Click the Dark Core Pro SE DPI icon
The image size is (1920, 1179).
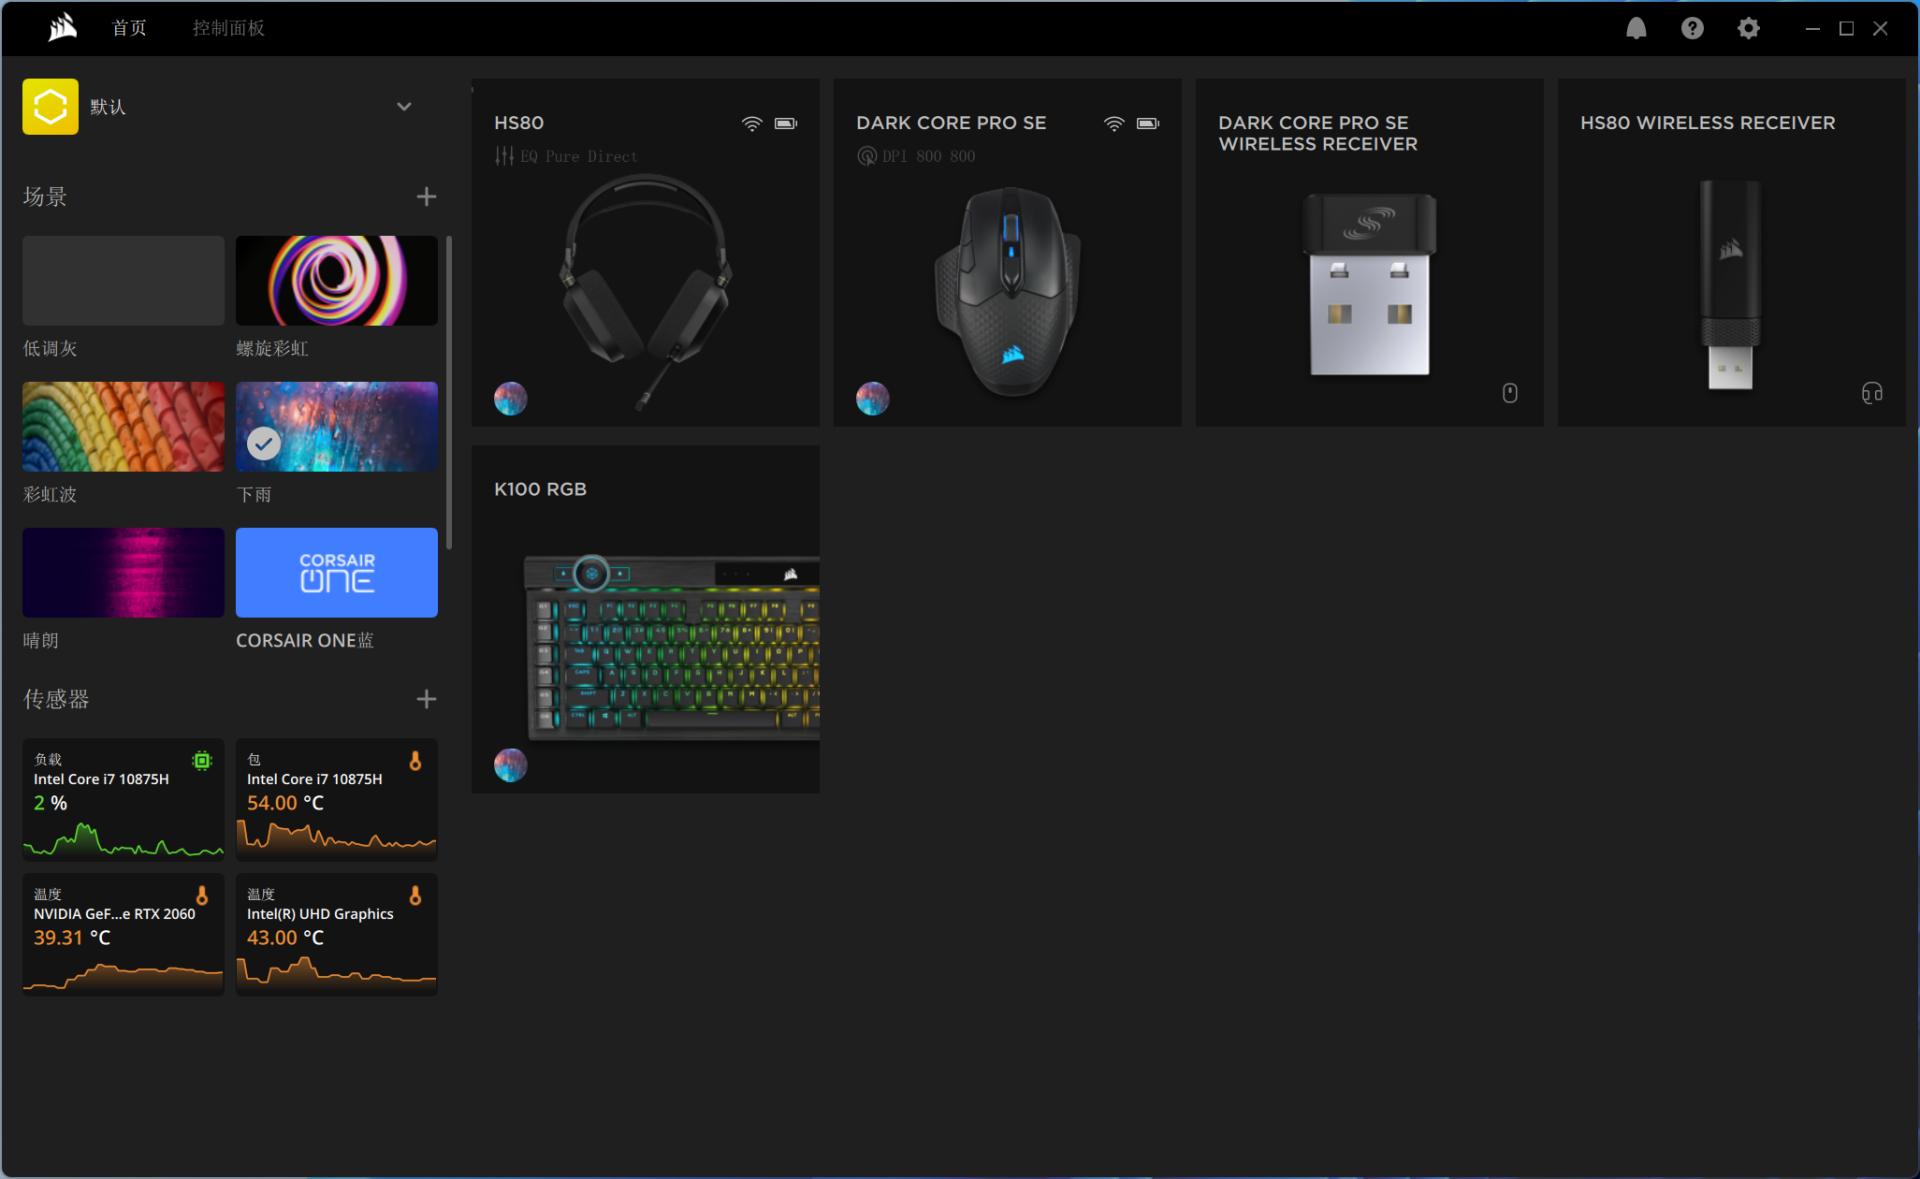point(866,156)
